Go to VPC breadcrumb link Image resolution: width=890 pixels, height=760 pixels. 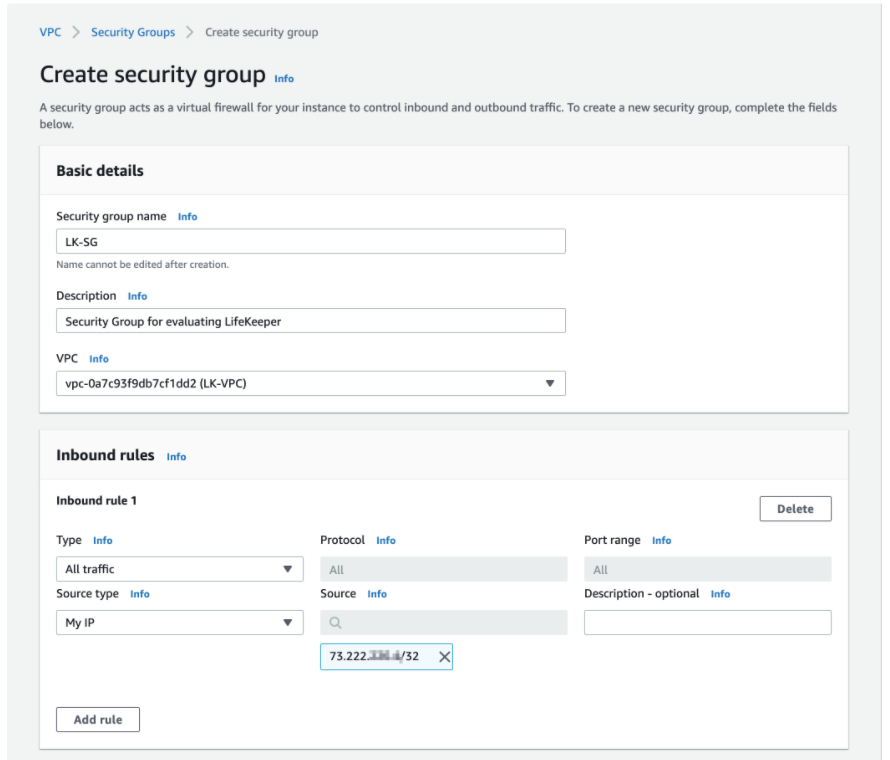pyautogui.click(x=50, y=32)
